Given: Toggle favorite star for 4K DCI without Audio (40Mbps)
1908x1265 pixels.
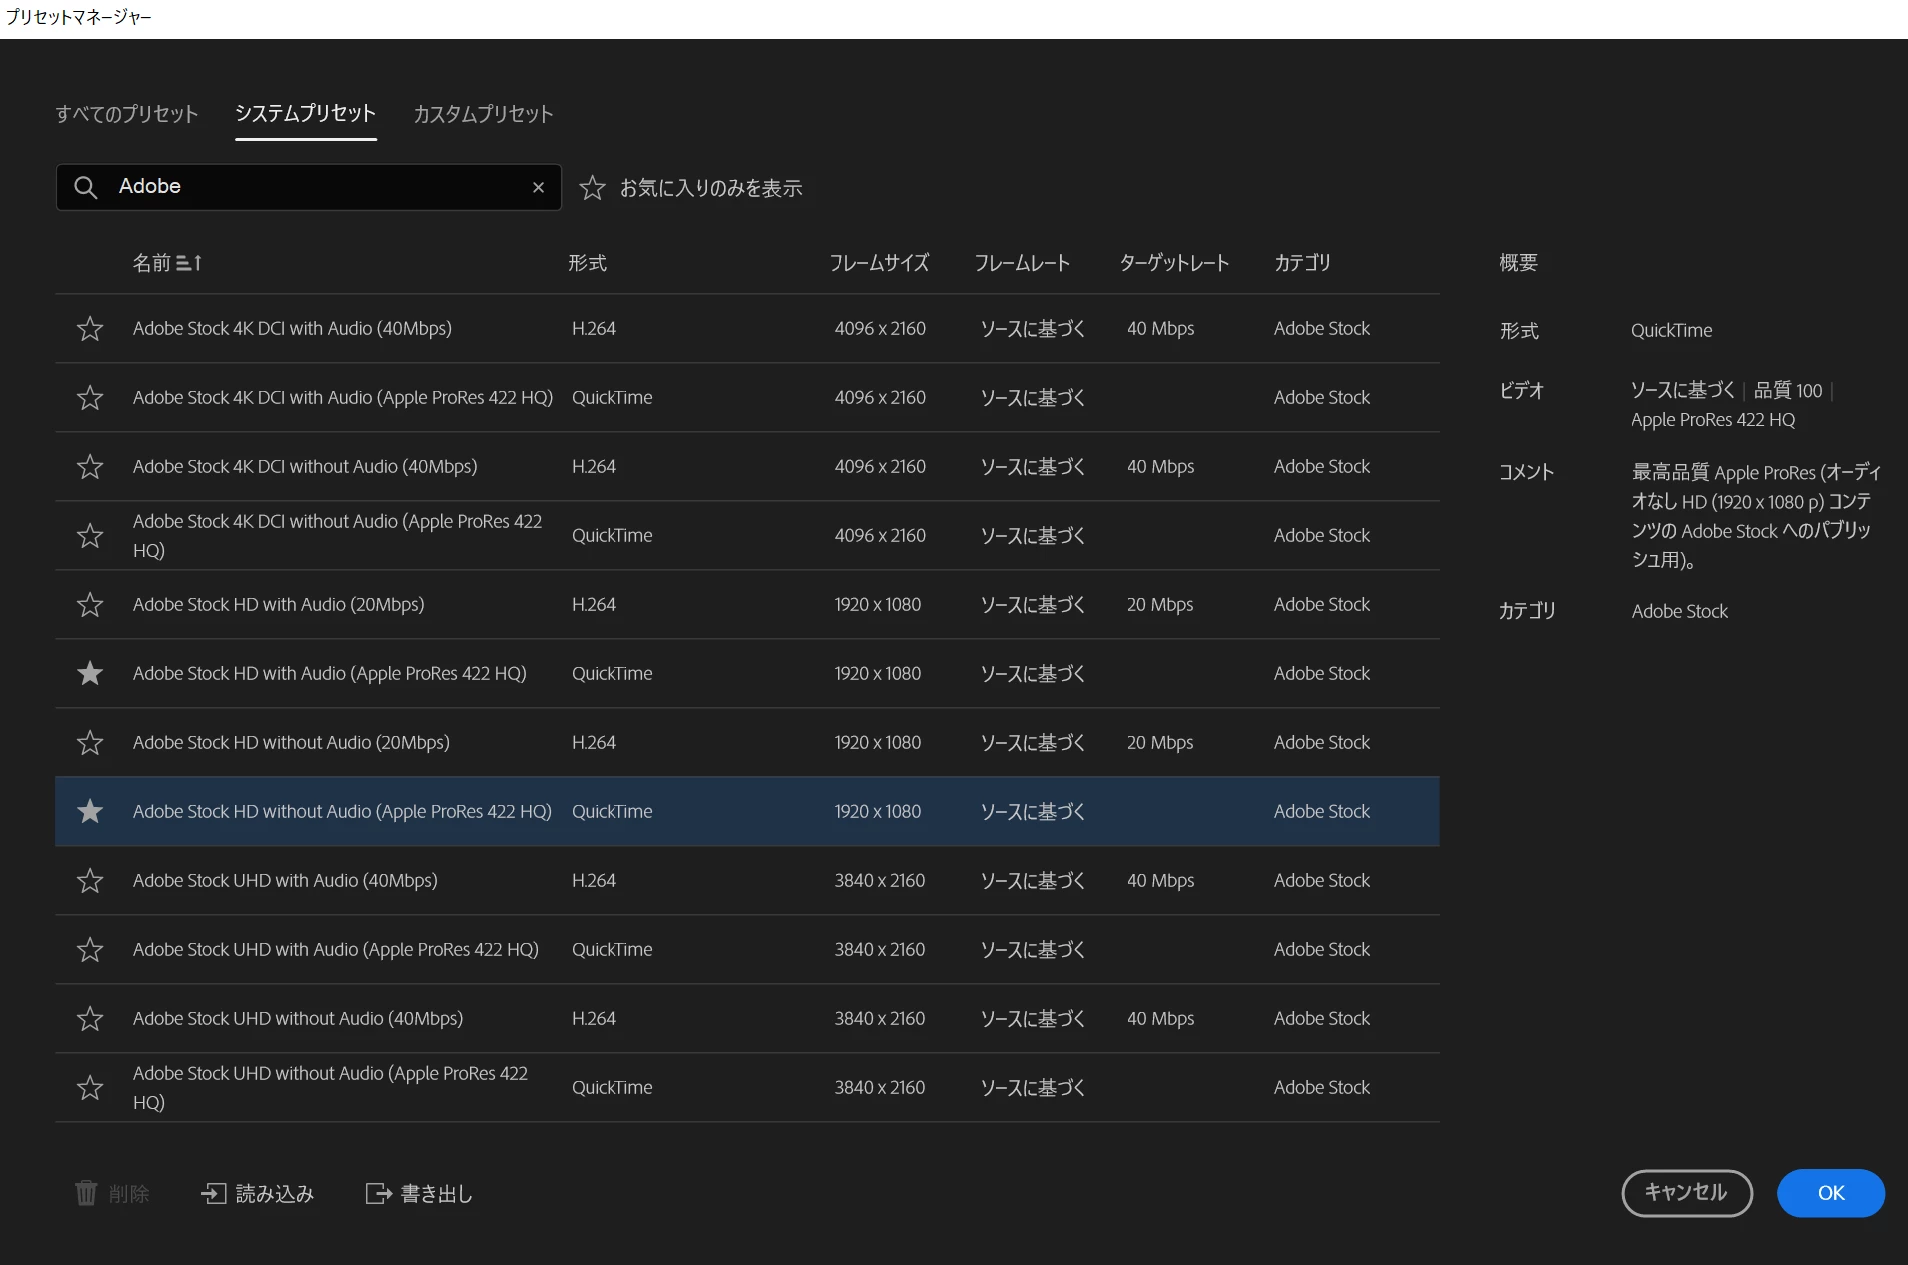Looking at the screenshot, I should tap(90, 466).
